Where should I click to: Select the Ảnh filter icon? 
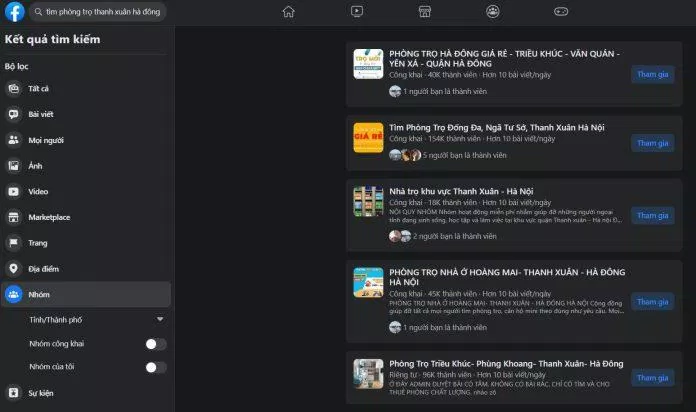tap(14, 166)
